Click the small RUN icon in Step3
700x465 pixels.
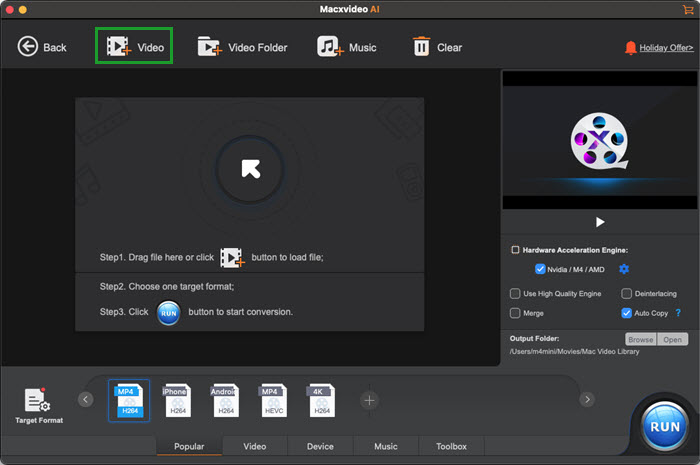169,313
